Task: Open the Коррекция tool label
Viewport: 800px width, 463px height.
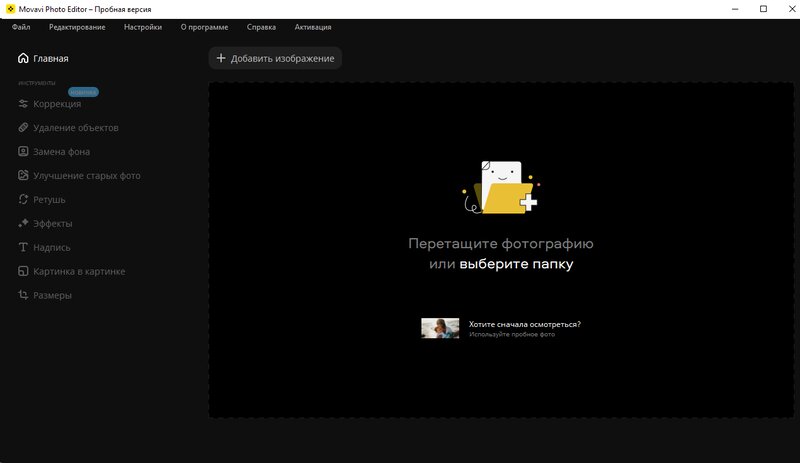Action: pos(57,104)
